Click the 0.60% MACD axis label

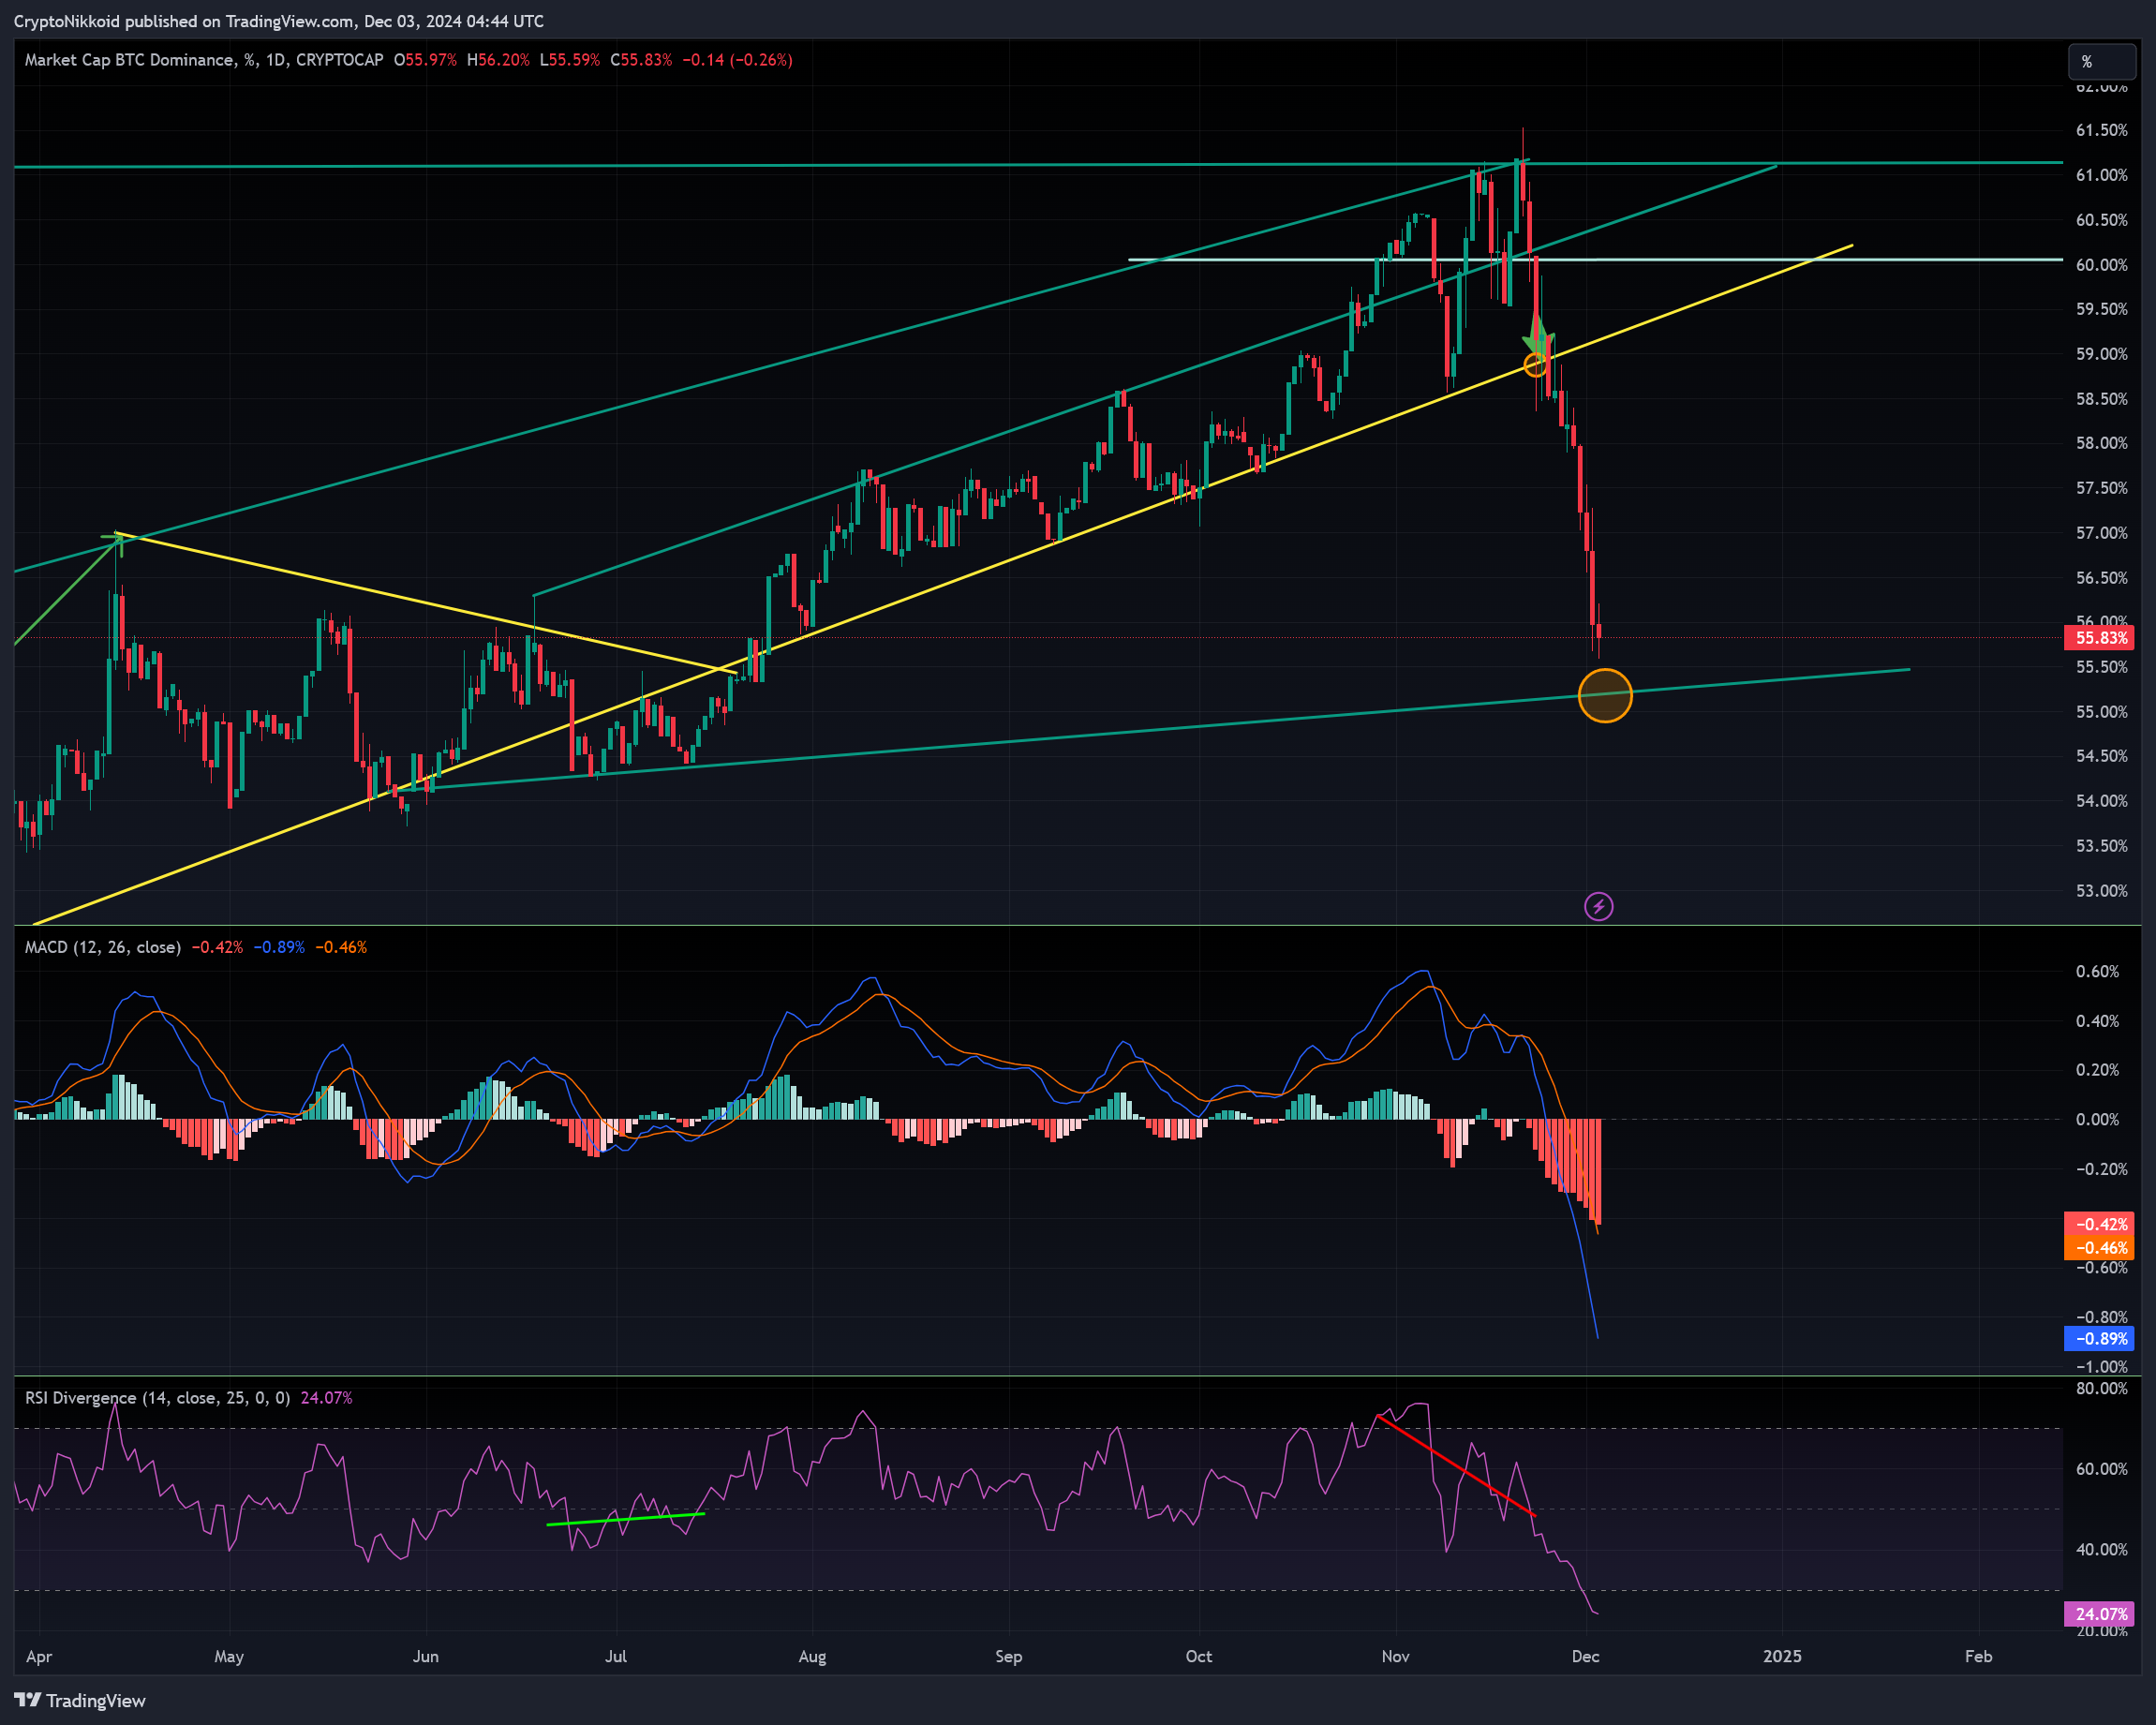click(x=2097, y=972)
